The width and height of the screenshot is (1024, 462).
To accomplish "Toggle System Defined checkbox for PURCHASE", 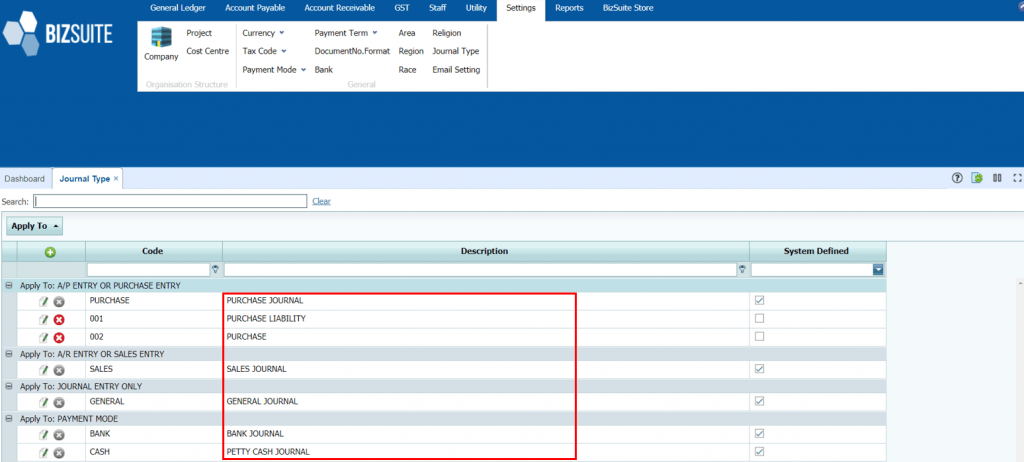I will coord(759,301).
